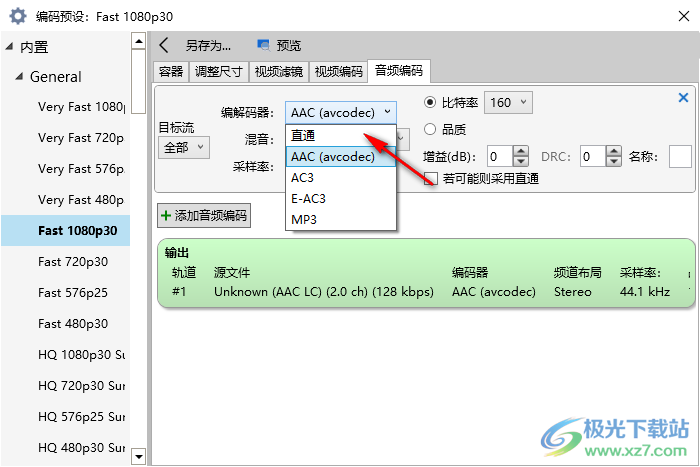Viewport: 700px width, 467px height.
Task: Choose 直通 in codec dropdown list
Action: tap(341, 135)
